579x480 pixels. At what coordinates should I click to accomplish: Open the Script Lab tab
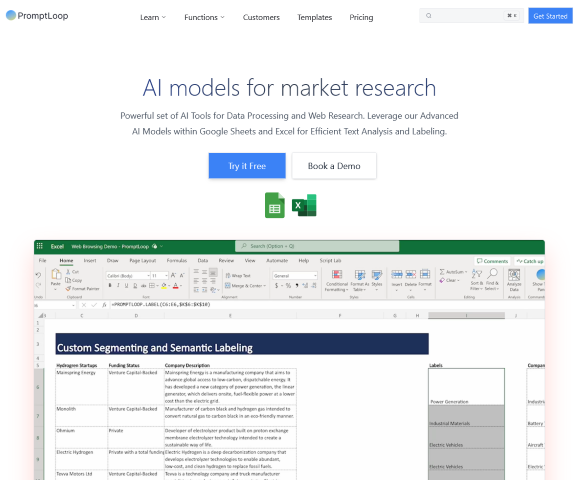pos(330,260)
